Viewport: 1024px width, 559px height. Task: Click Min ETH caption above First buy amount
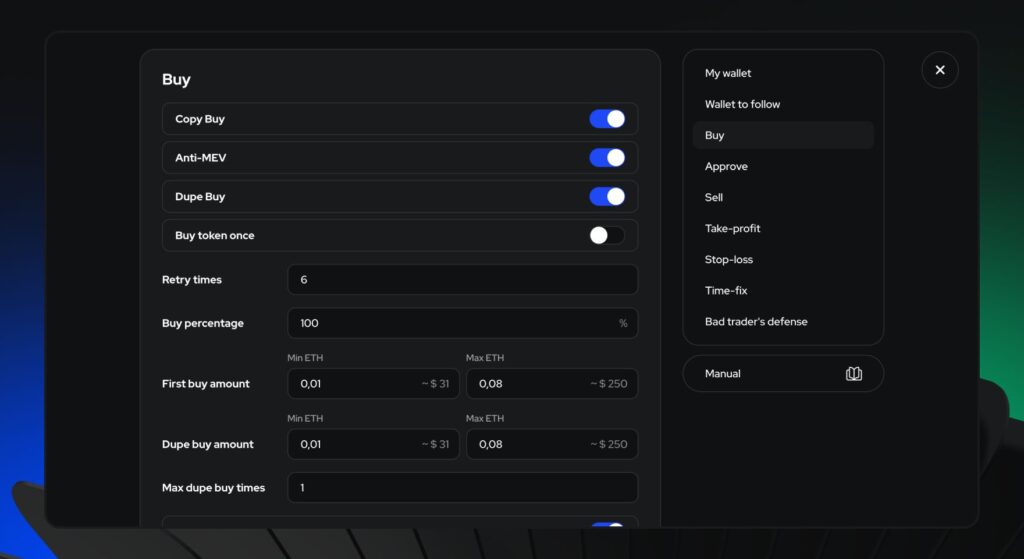point(305,358)
